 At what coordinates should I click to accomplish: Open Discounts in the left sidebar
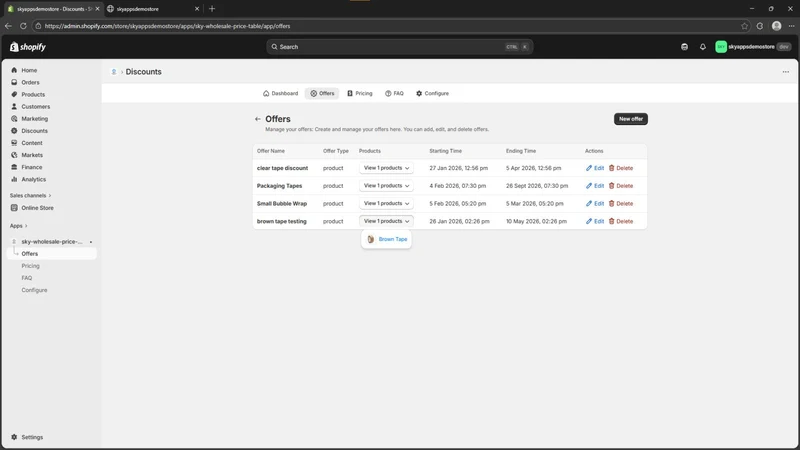pos(34,131)
